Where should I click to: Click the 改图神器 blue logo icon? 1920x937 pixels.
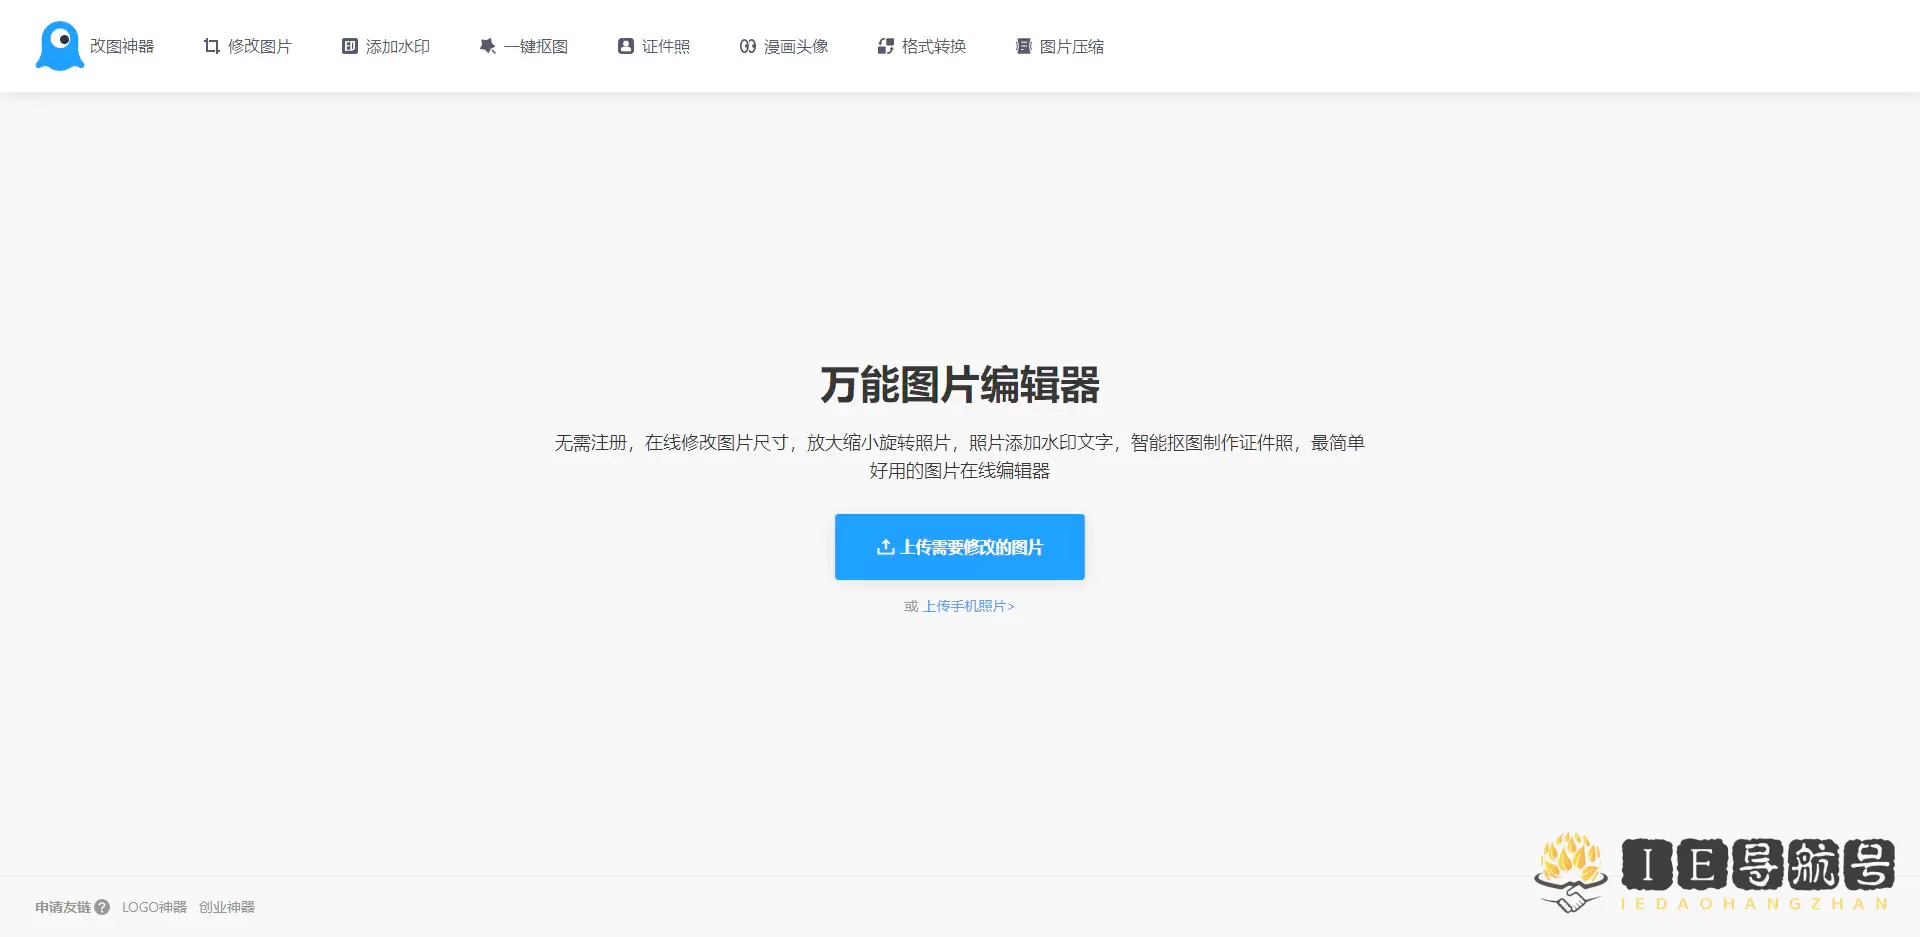(59, 44)
